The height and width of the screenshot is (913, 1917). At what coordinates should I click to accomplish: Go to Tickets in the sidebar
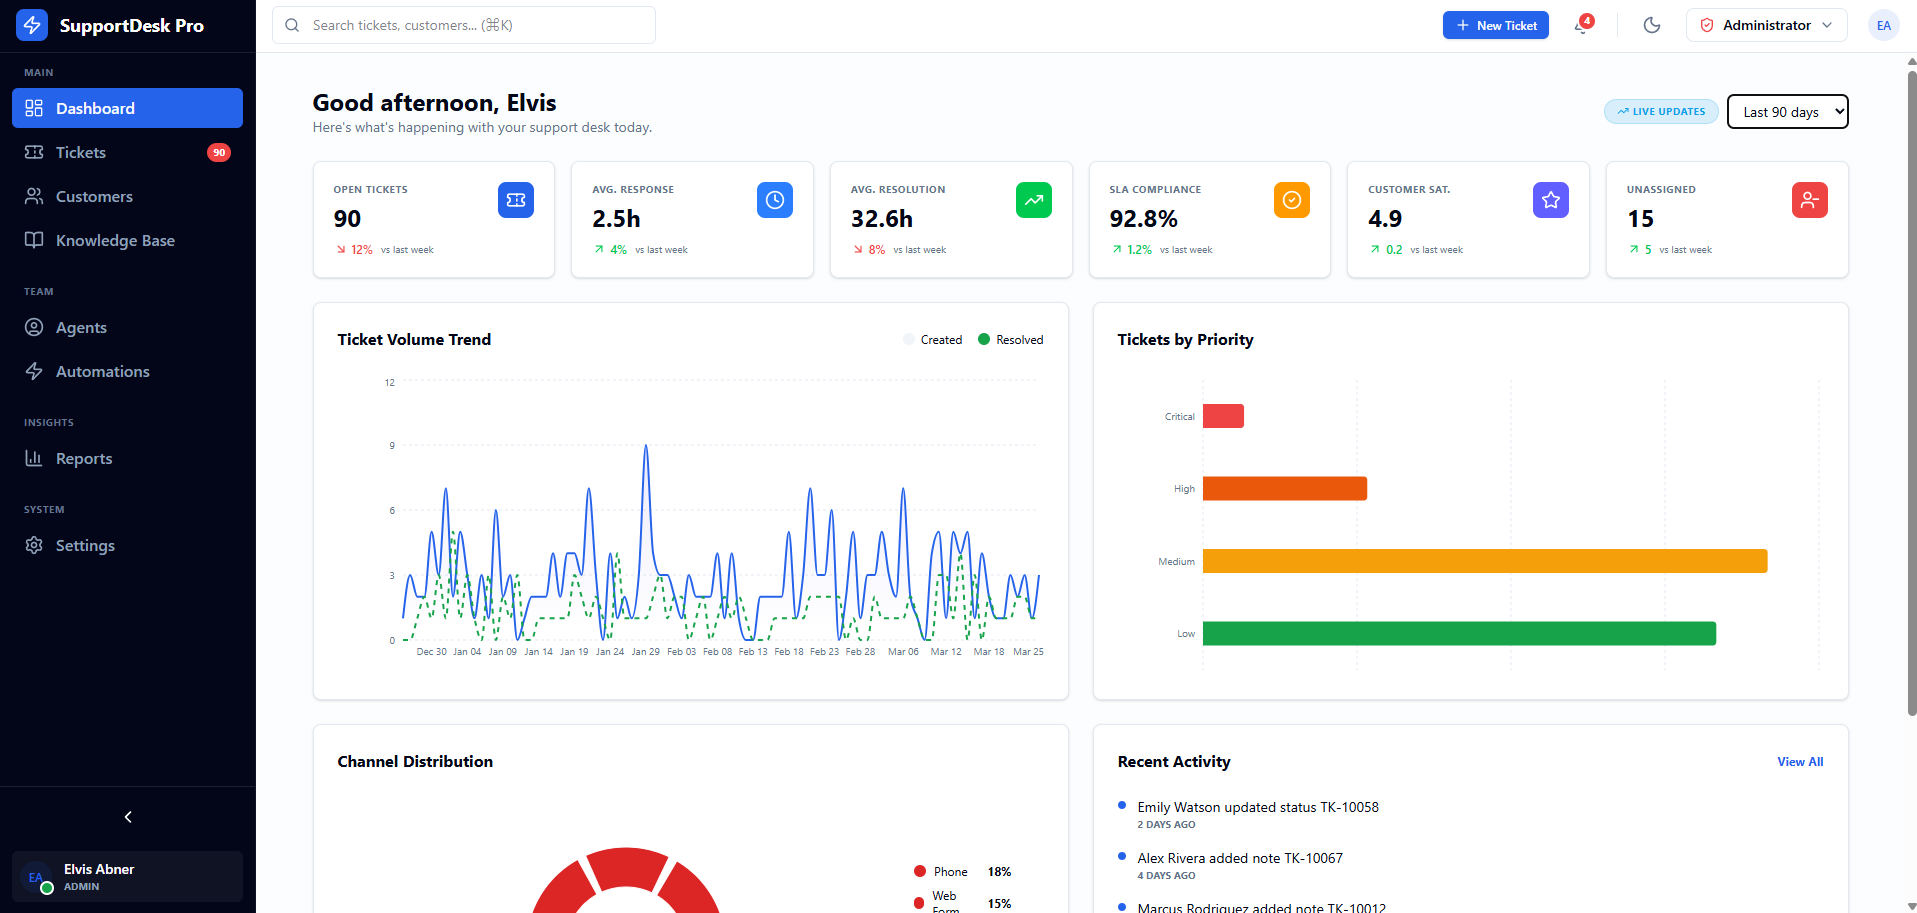click(x=80, y=152)
